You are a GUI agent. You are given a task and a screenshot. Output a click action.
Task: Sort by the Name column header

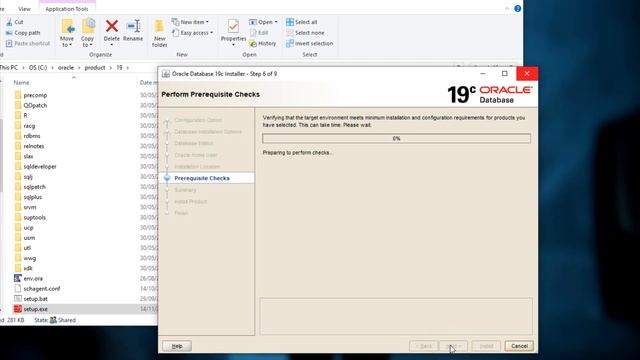point(21,82)
